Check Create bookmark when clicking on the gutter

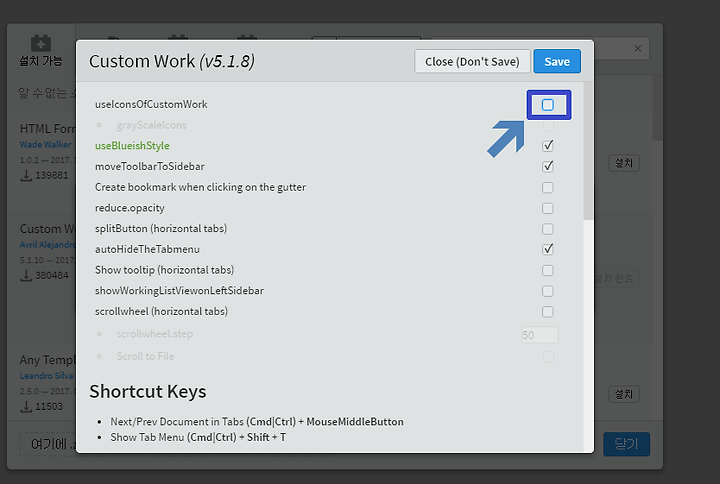[x=547, y=187]
